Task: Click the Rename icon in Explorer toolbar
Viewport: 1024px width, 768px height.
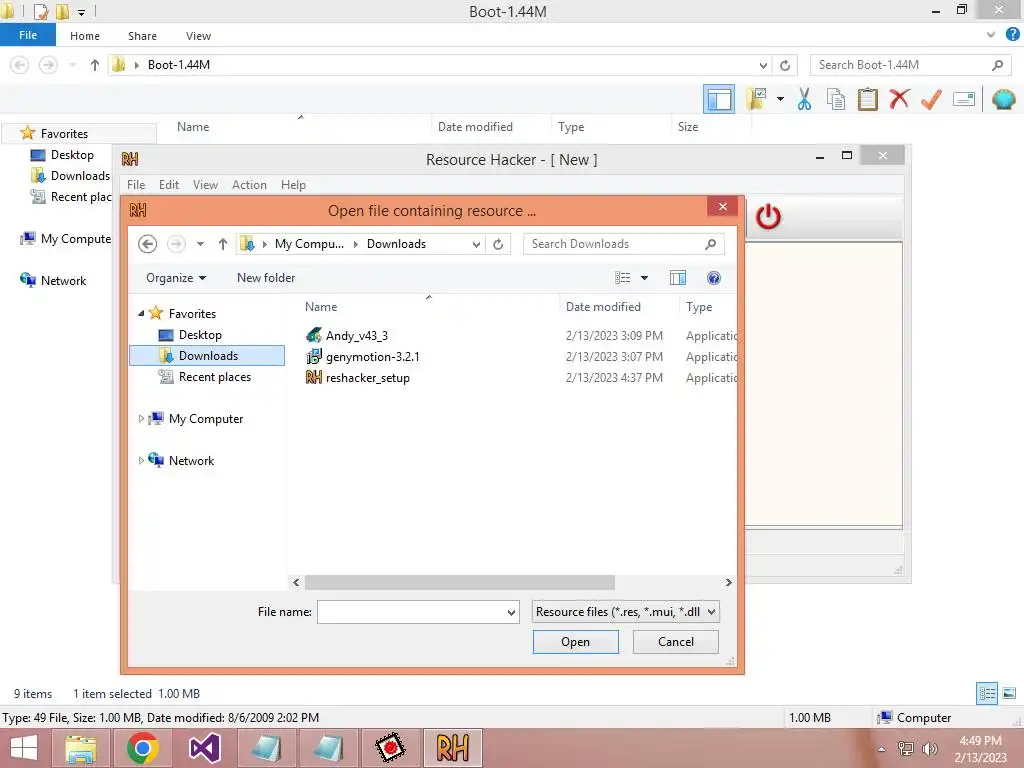Action: 963,99
